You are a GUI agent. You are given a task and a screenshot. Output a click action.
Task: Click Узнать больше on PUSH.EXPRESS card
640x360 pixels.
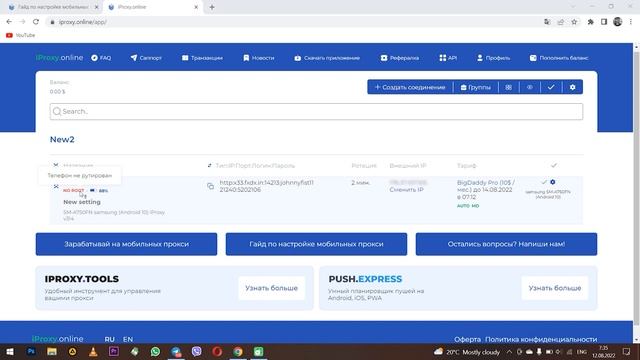tap(555, 288)
